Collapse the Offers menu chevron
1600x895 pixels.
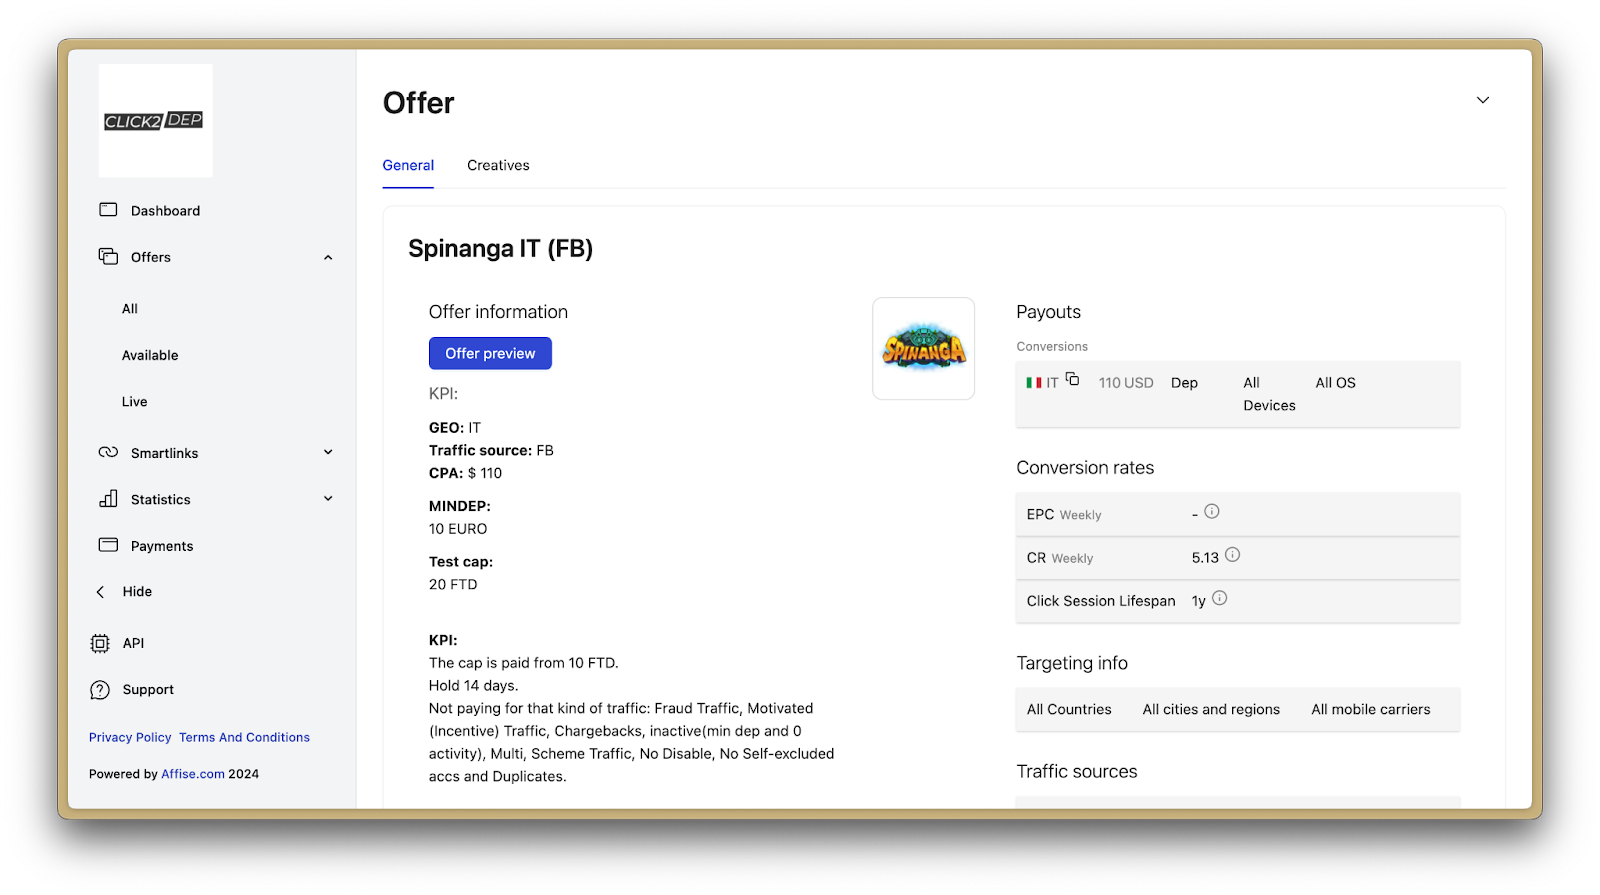[x=328, y=258]
